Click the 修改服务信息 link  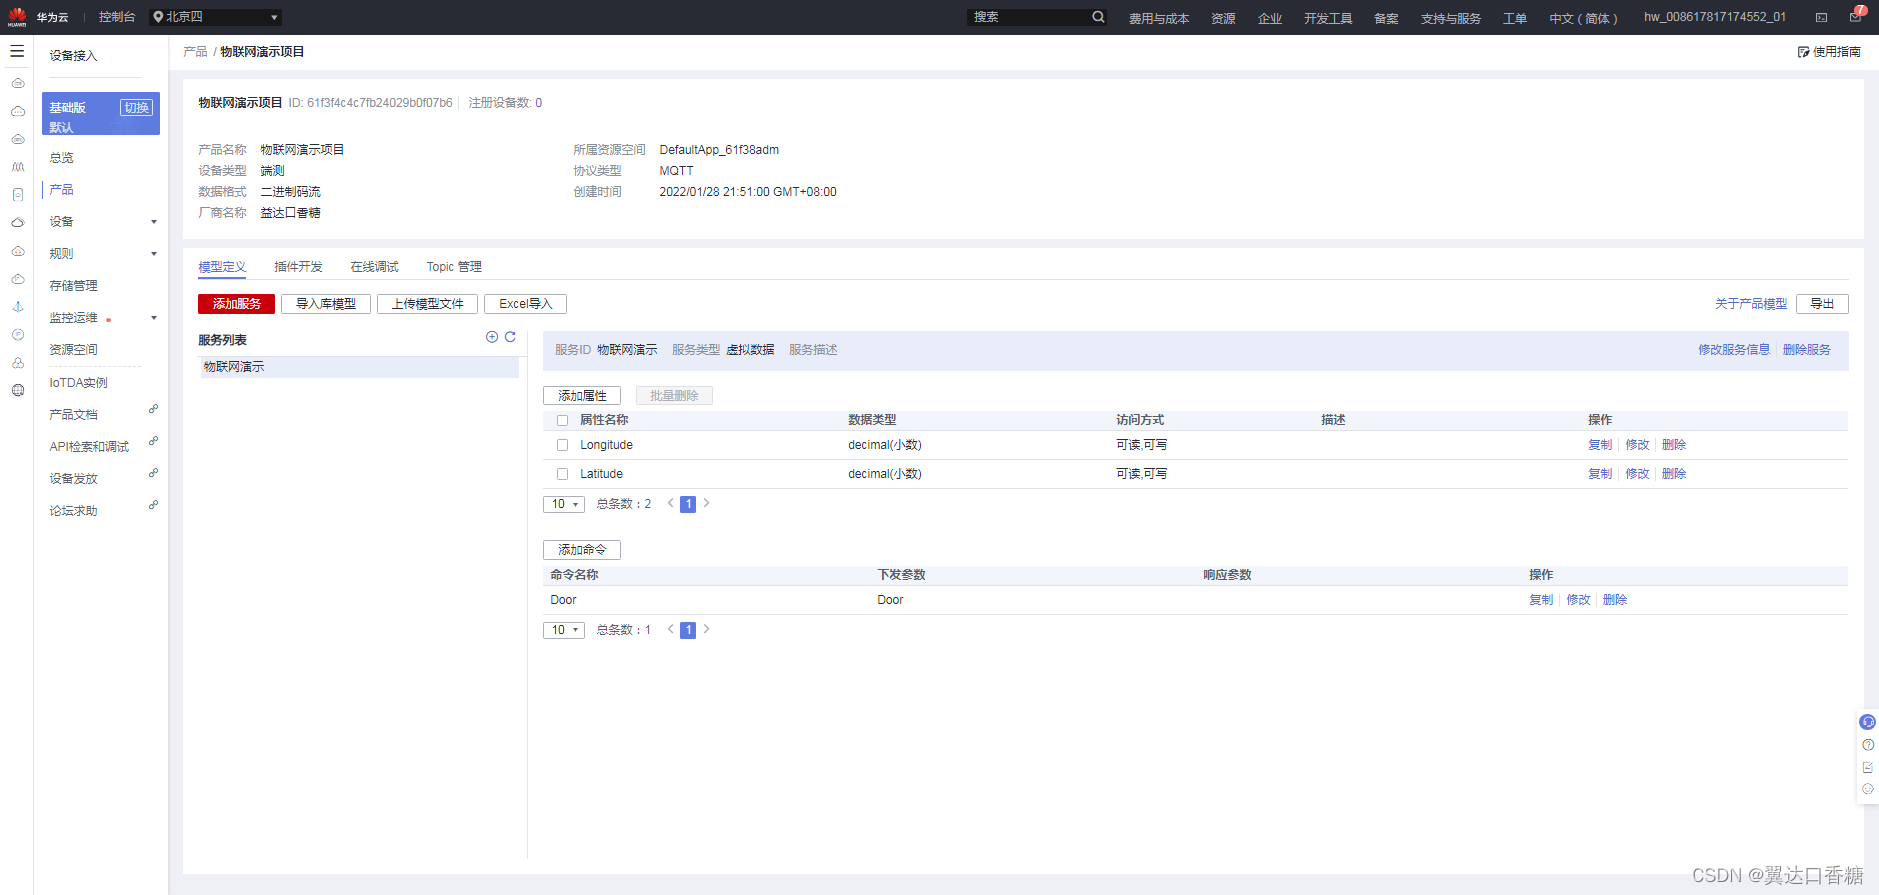click(x=1733, y=350)
